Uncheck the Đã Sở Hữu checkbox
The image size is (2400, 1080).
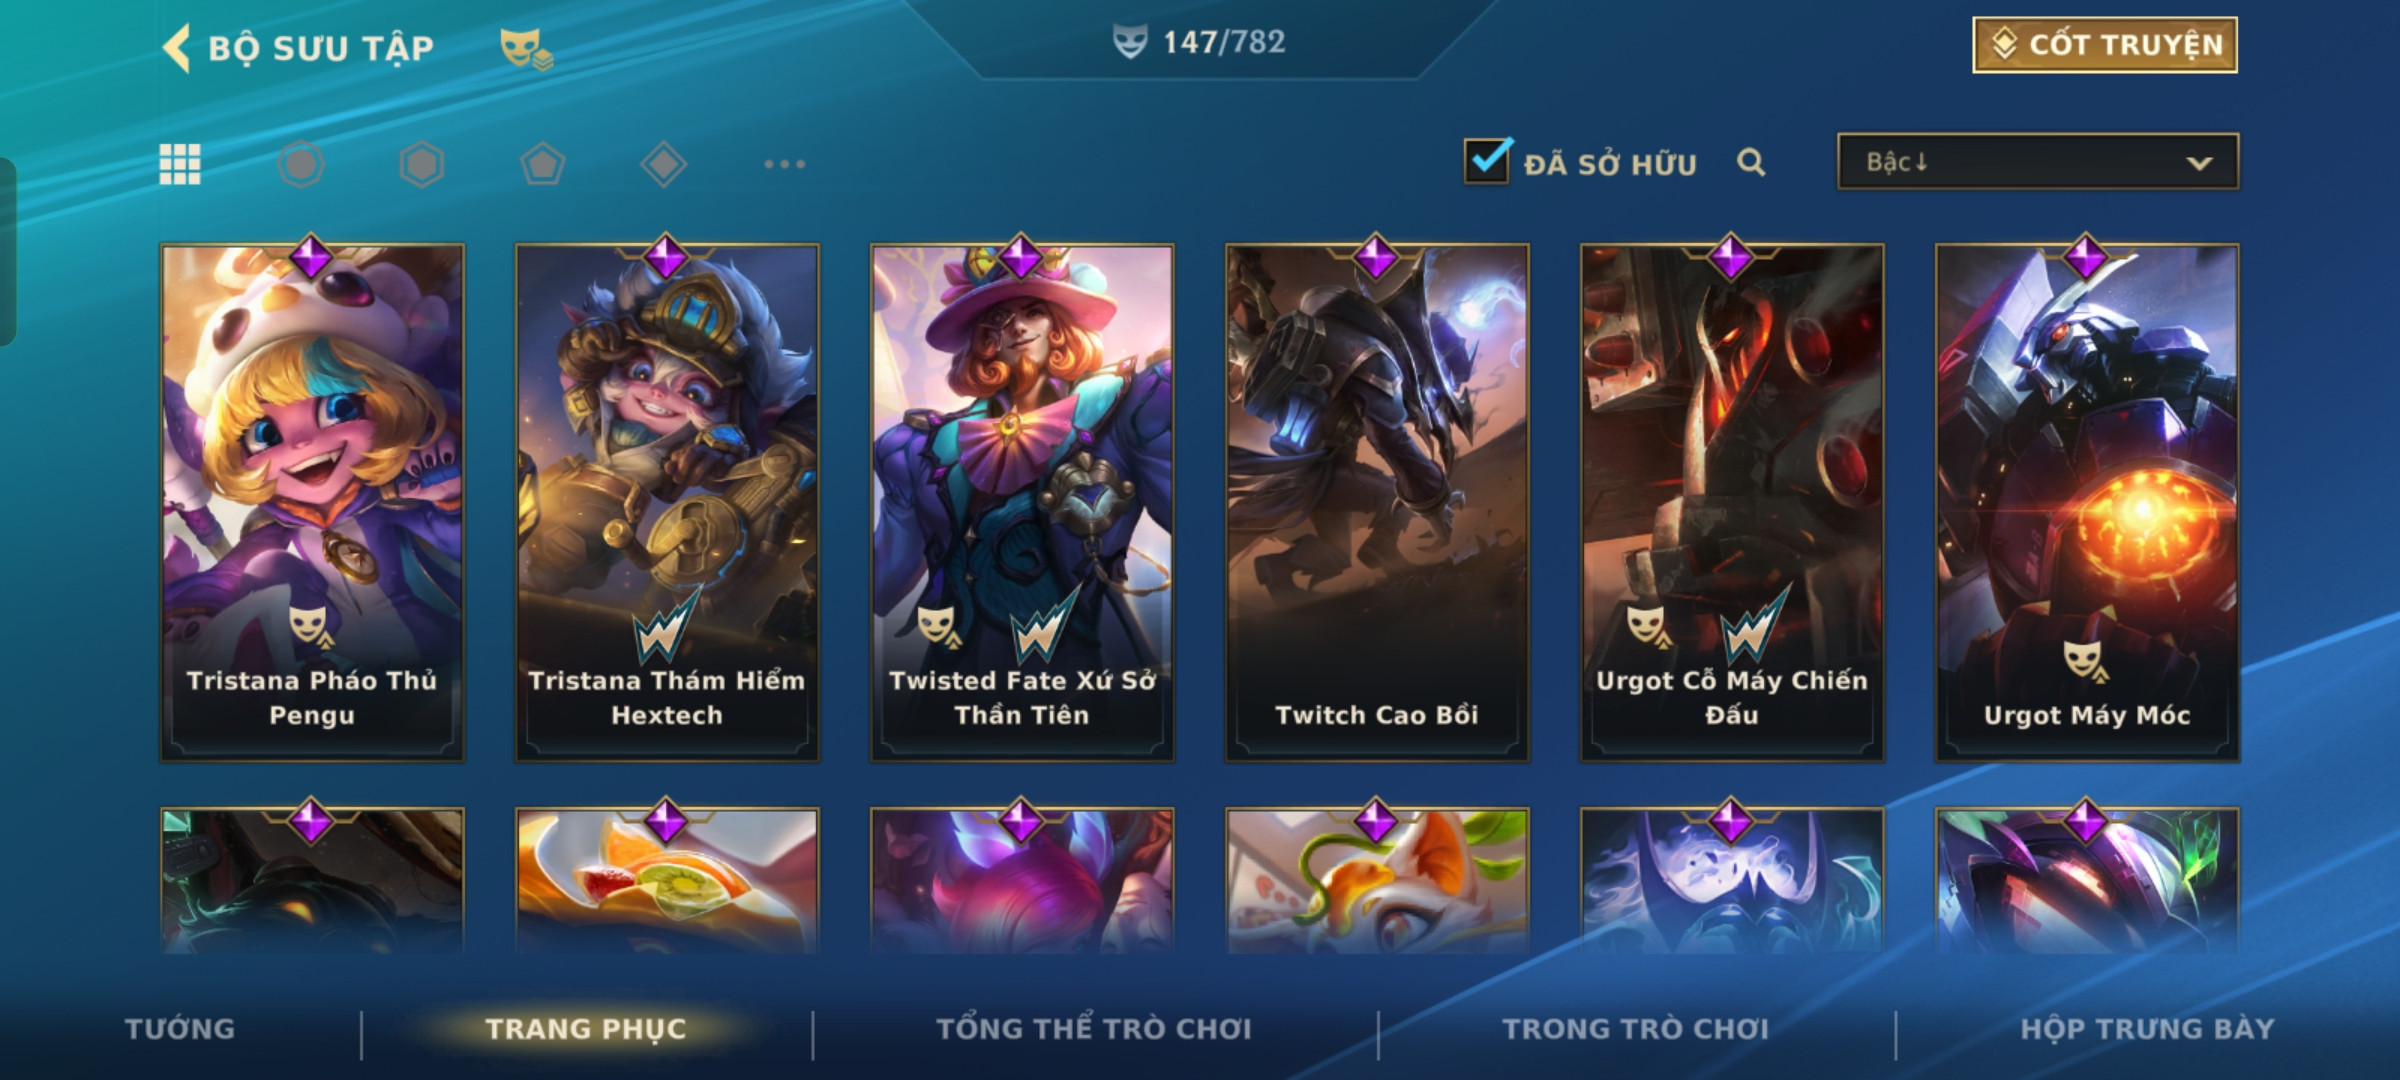click(1487, 160)
